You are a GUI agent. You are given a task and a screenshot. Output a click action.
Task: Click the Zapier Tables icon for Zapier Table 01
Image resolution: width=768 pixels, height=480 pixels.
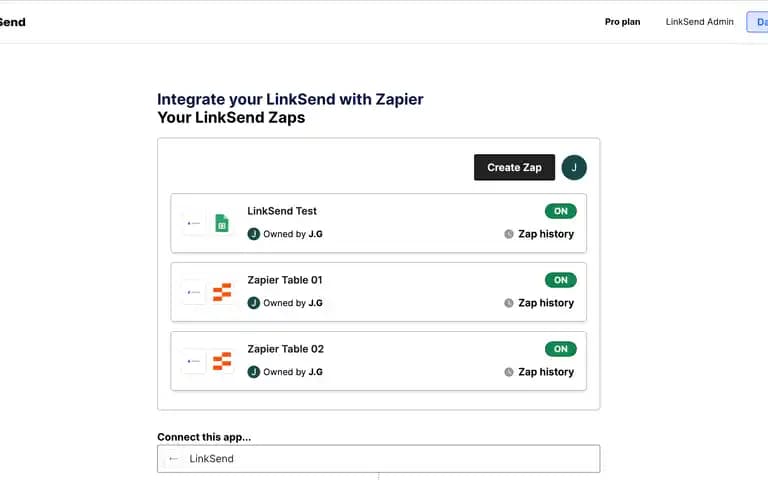click(222, 292)
